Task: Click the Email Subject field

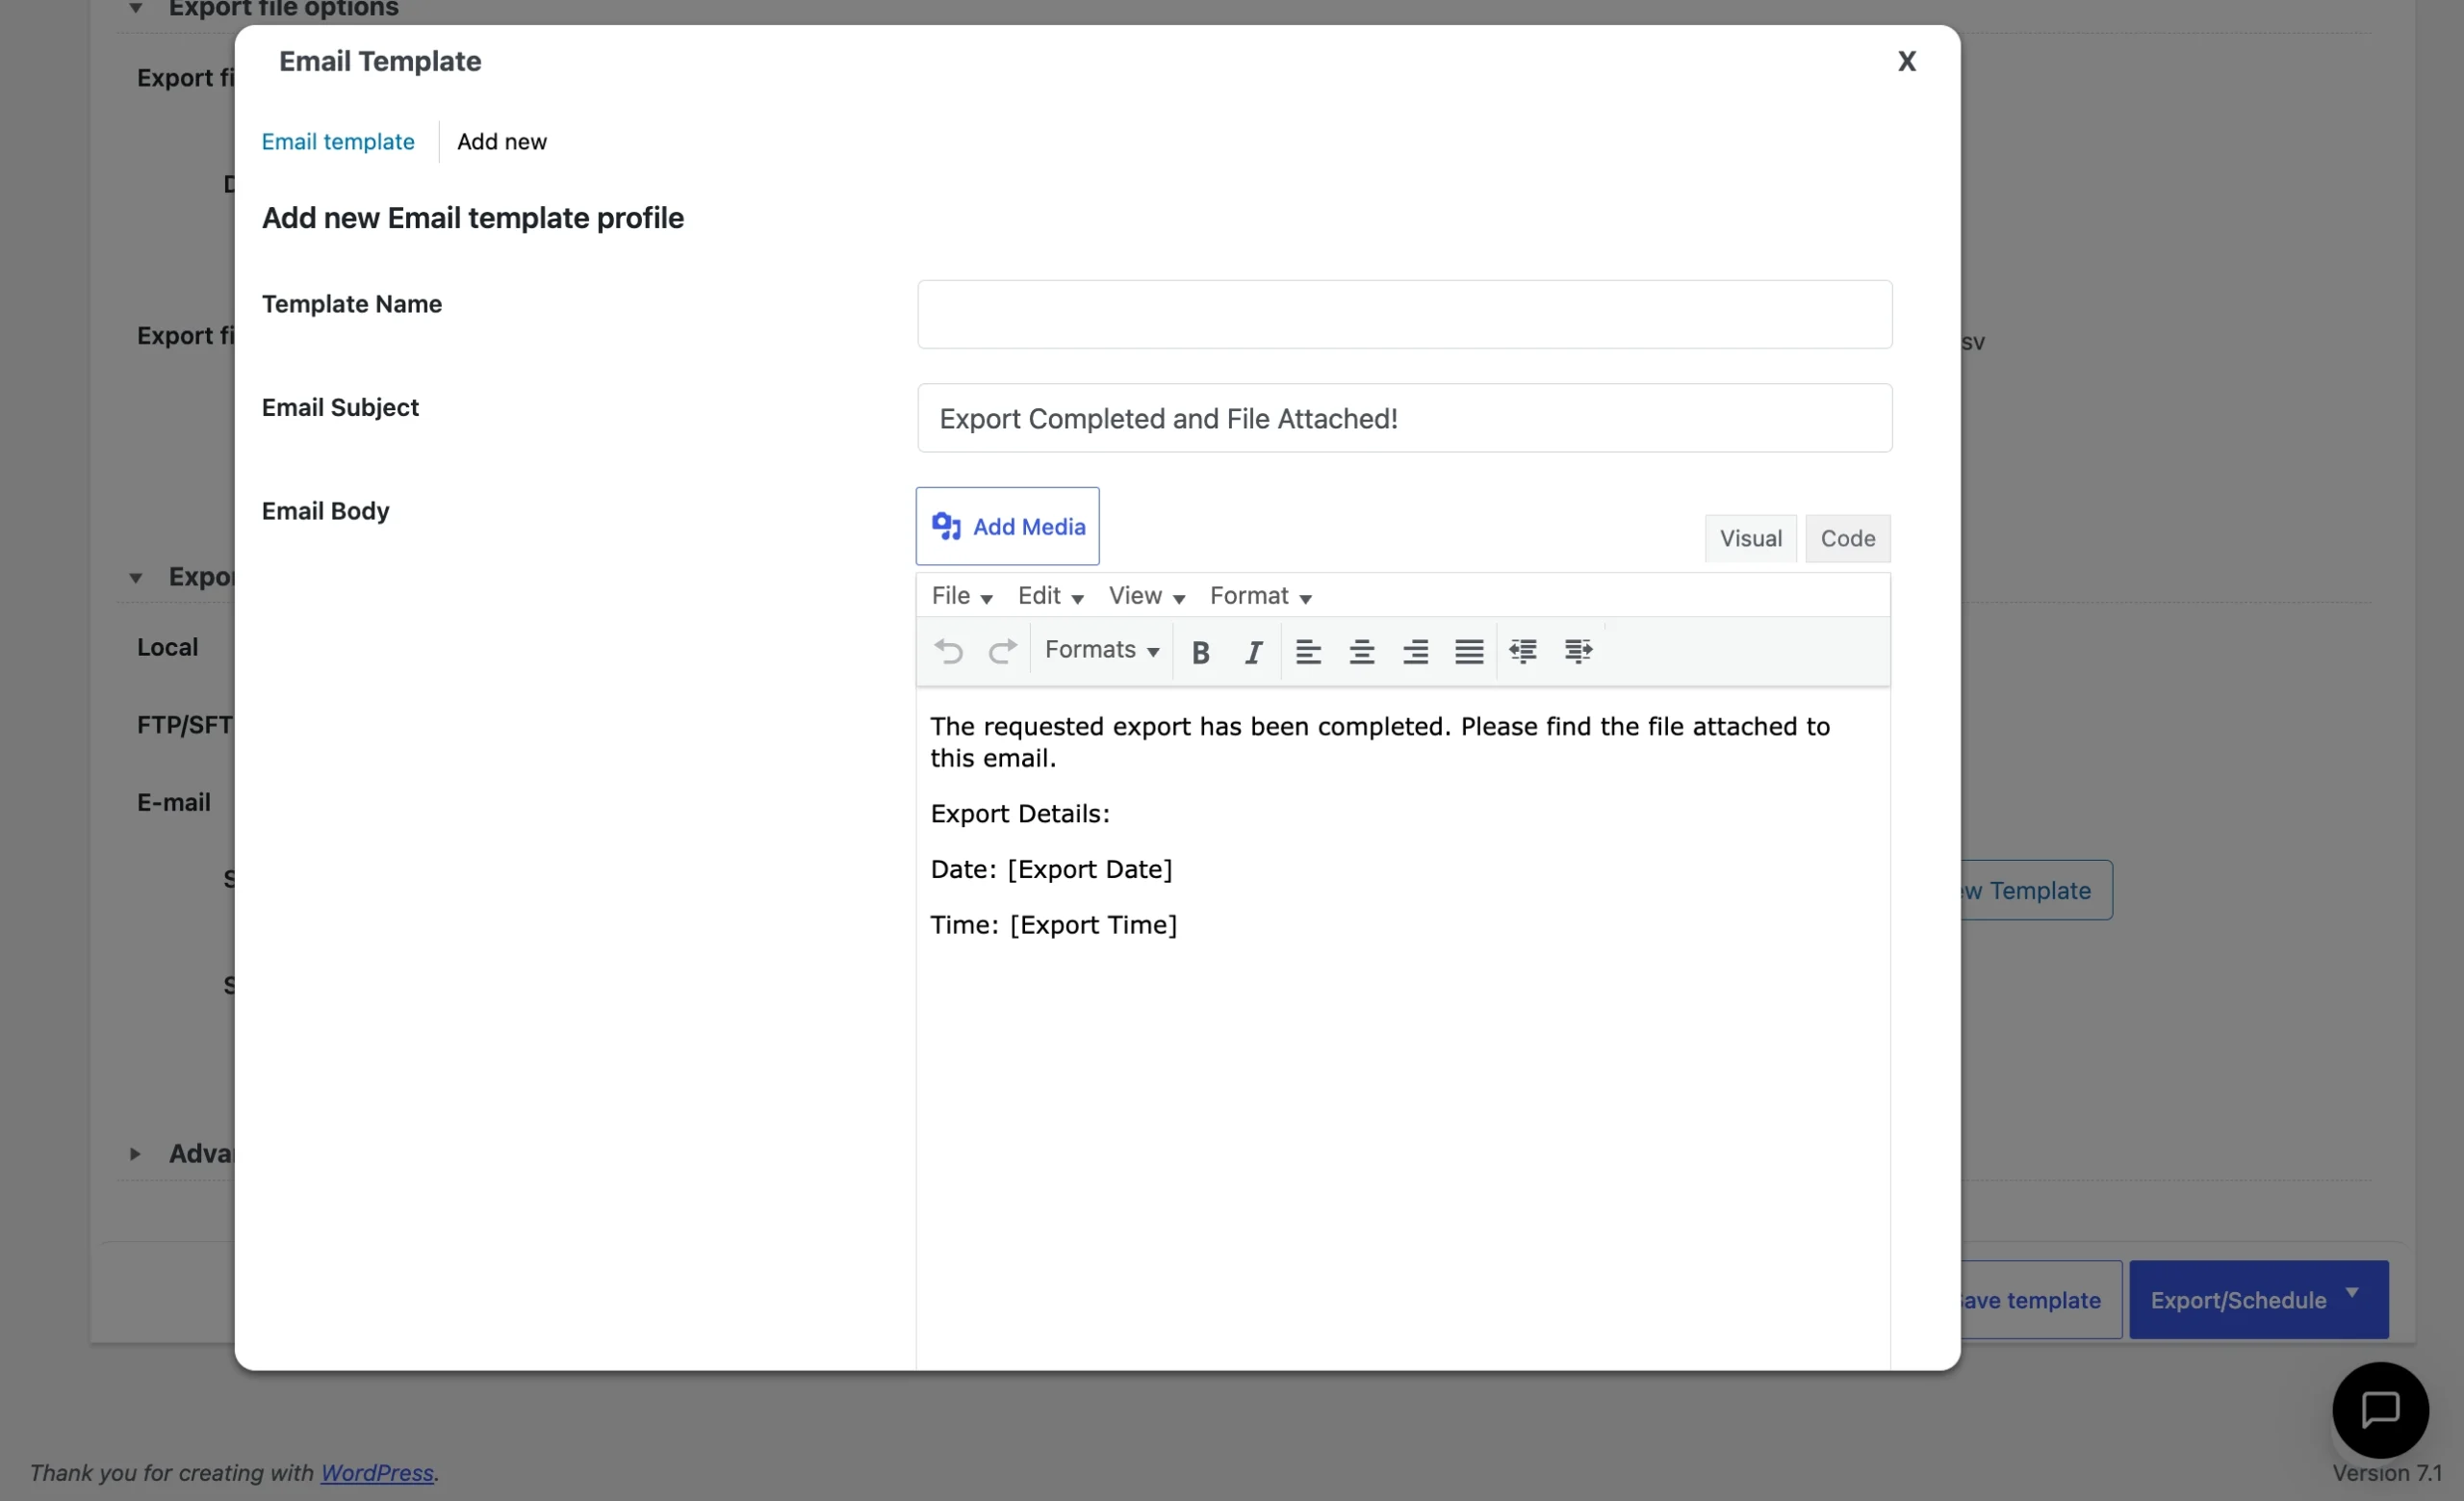Action: pos(1404,418)
